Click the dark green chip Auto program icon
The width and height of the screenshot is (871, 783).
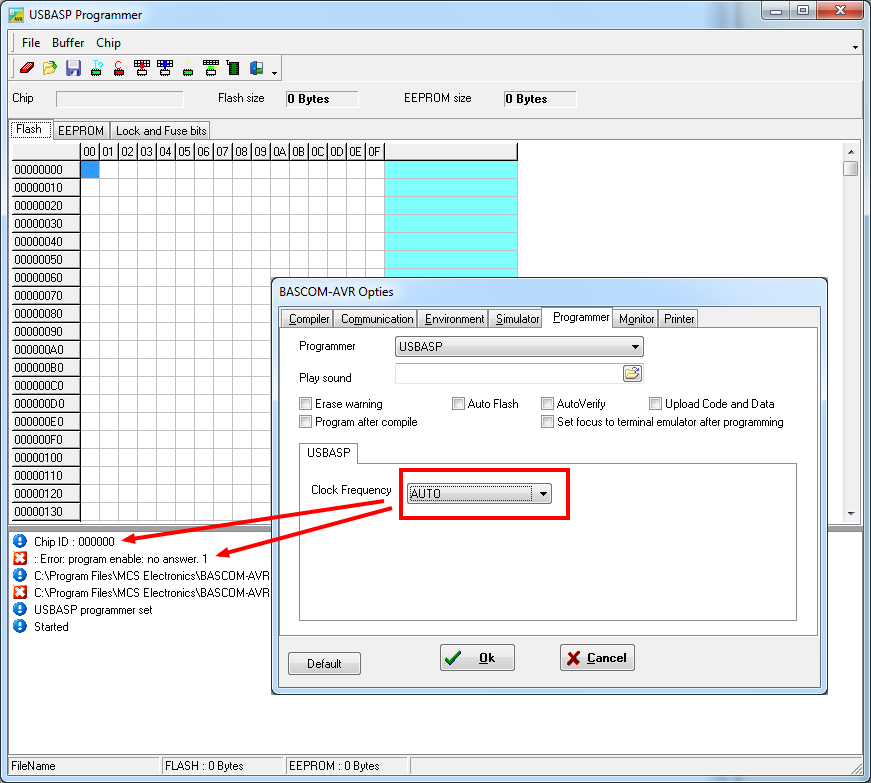234,68
